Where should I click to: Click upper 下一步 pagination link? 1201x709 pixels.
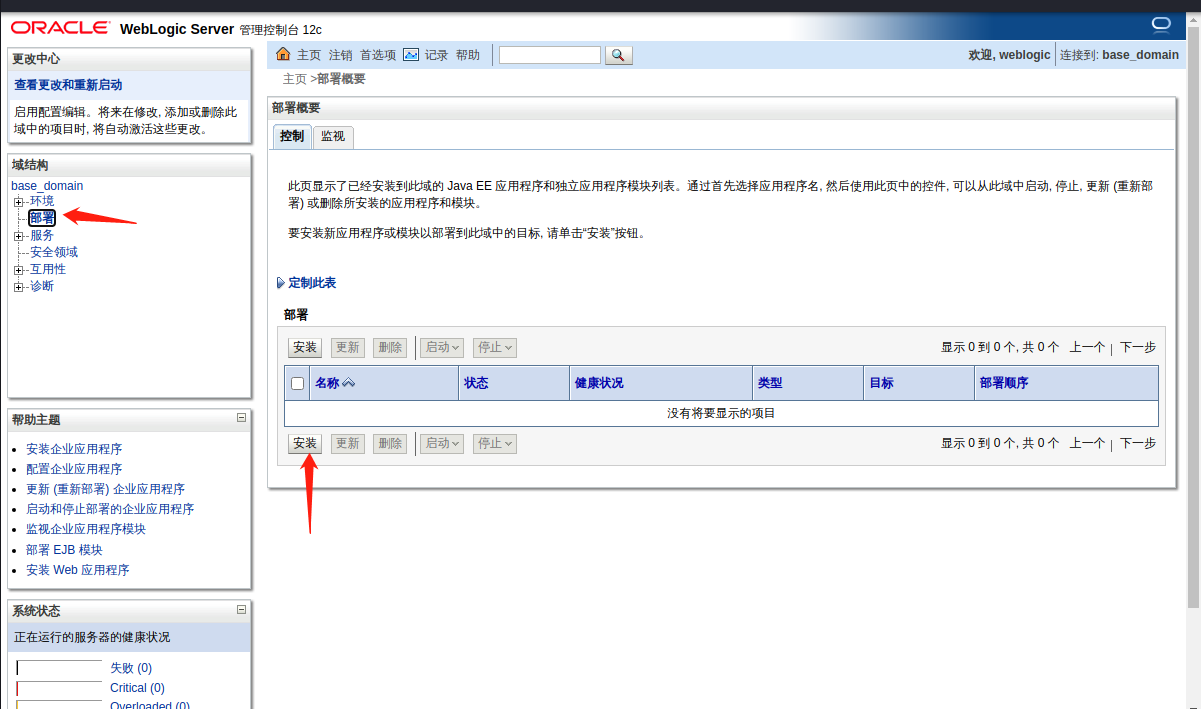click(1138, 347)
